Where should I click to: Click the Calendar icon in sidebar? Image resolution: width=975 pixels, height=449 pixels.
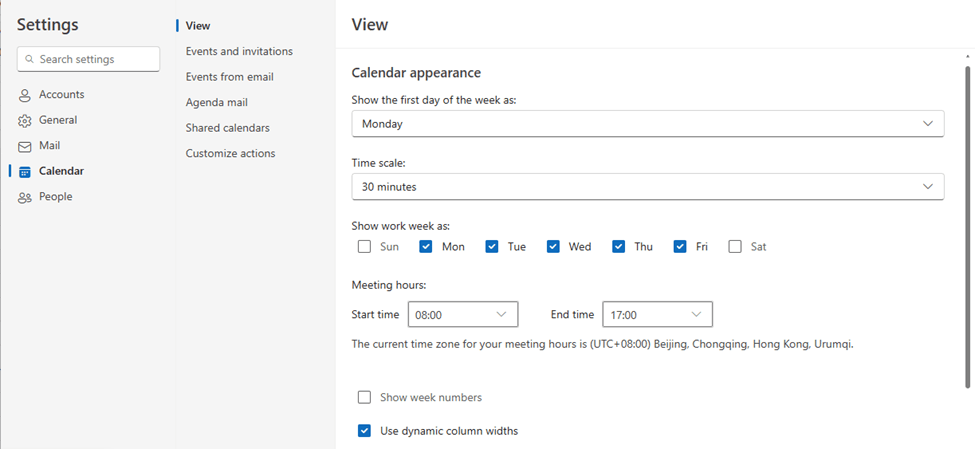25,172
